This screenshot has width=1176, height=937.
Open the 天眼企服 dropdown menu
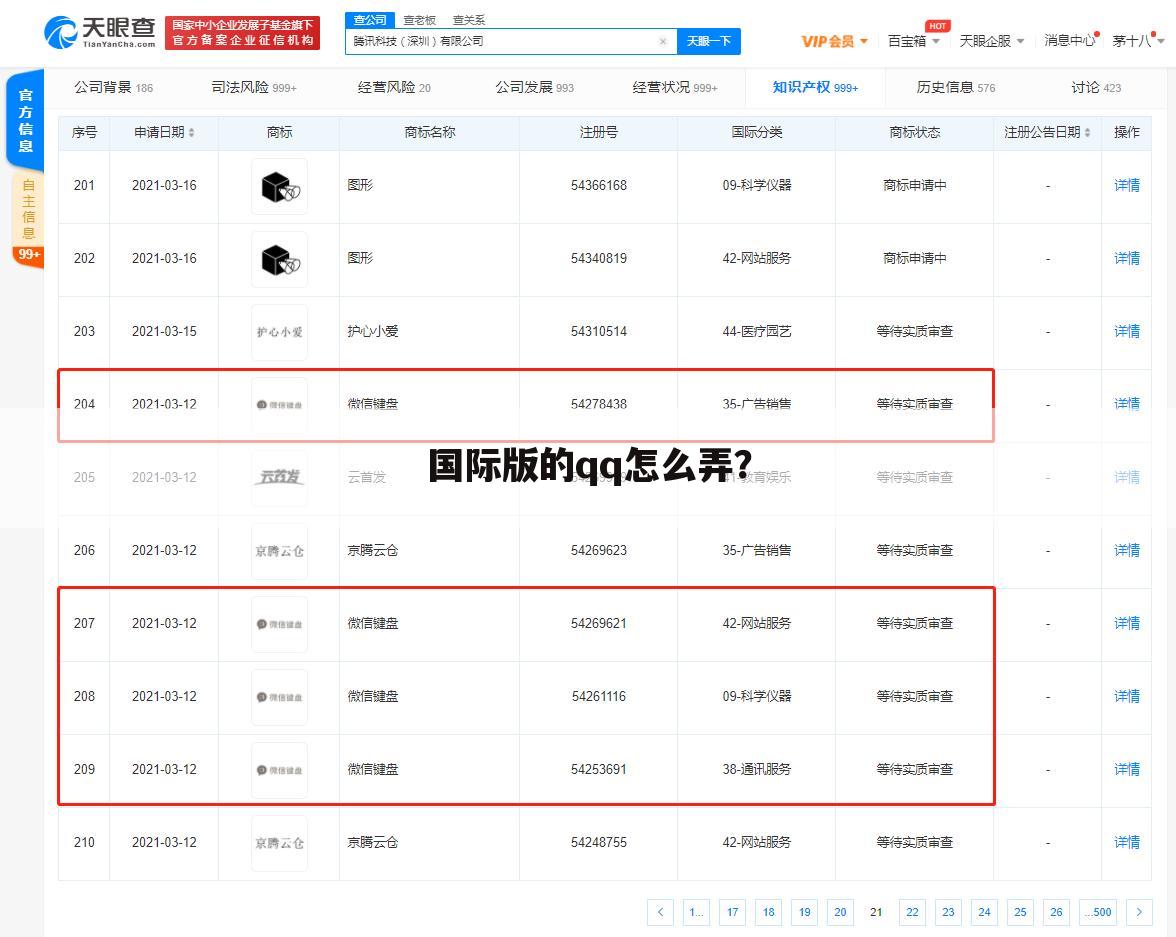pyautogui.click(x=992, y=41)
